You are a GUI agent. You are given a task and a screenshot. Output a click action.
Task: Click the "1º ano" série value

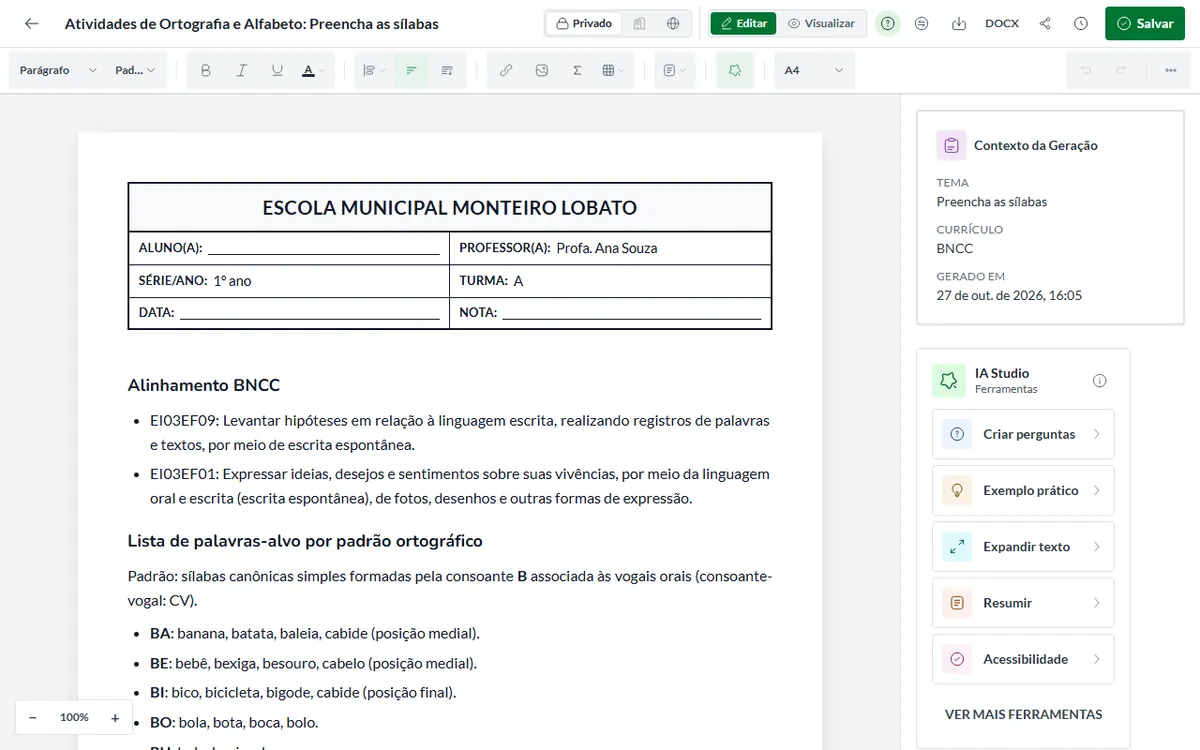(232, 281)
